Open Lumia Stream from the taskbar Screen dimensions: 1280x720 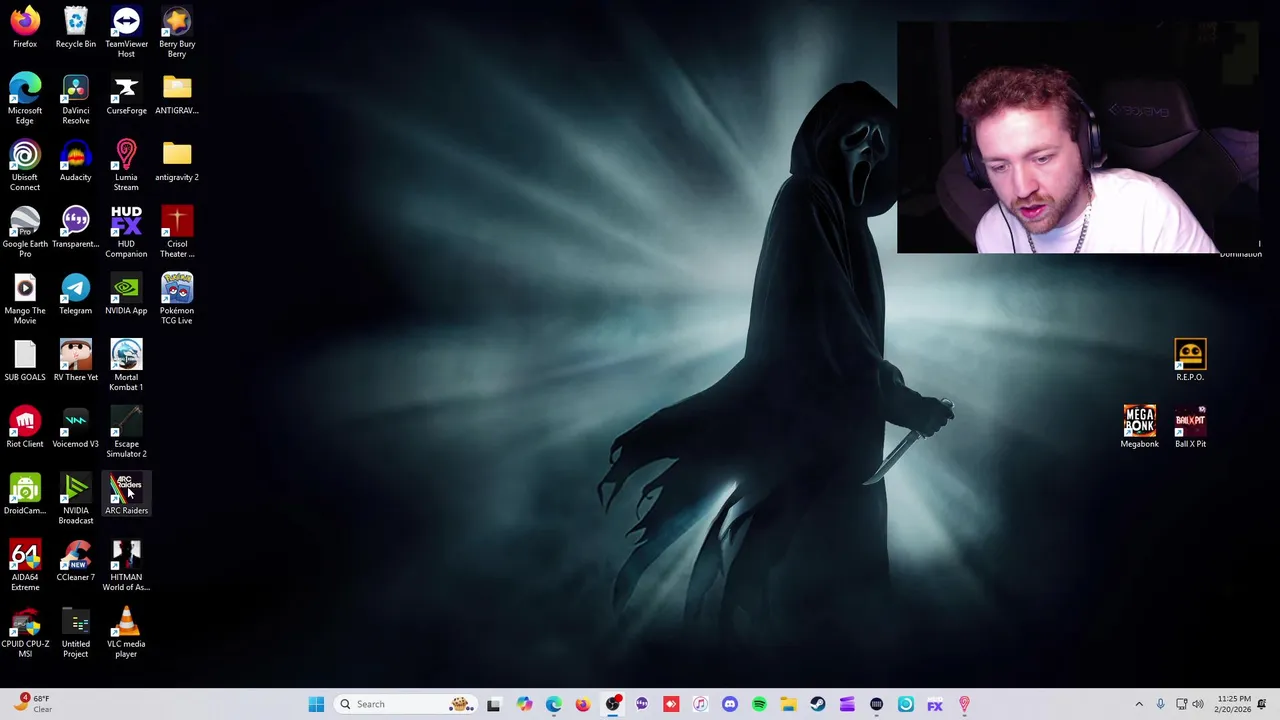(964, 704)
